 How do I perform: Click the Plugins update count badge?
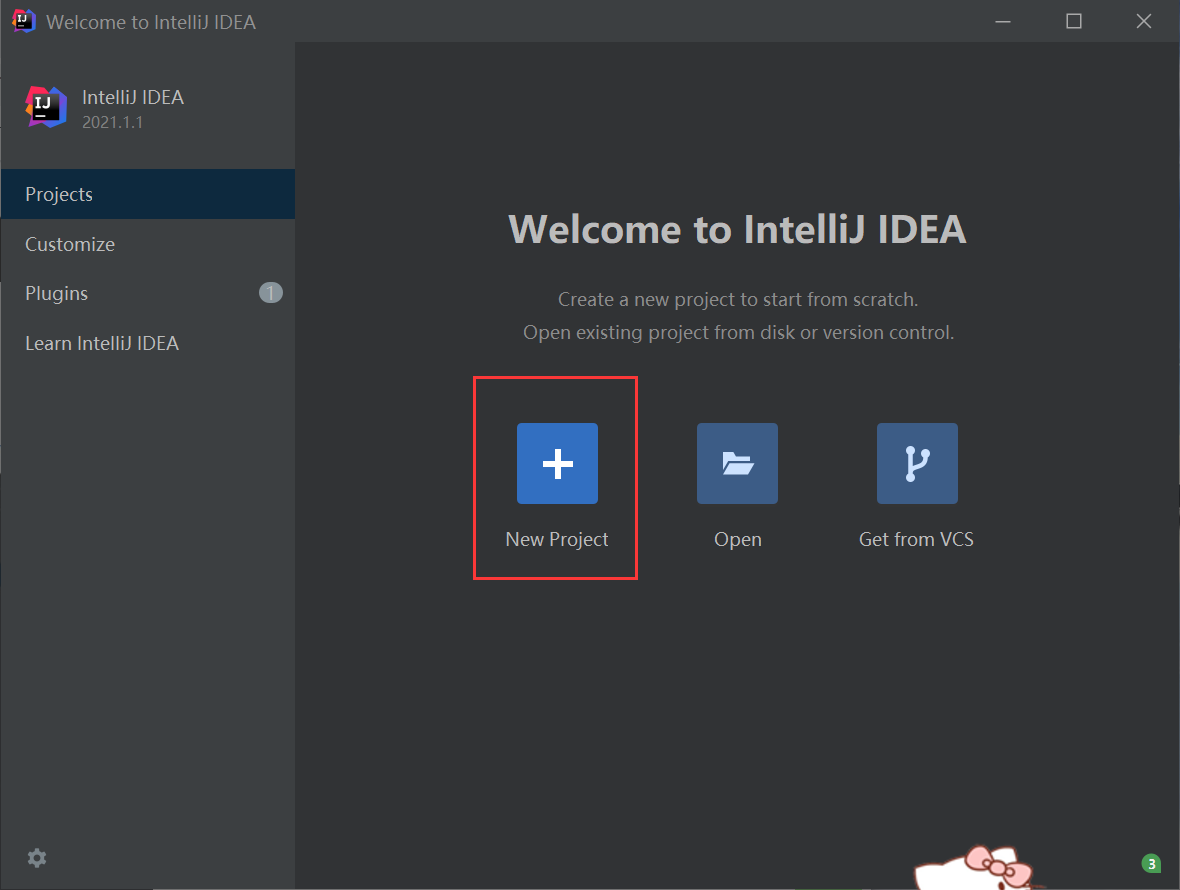(271, 293)
